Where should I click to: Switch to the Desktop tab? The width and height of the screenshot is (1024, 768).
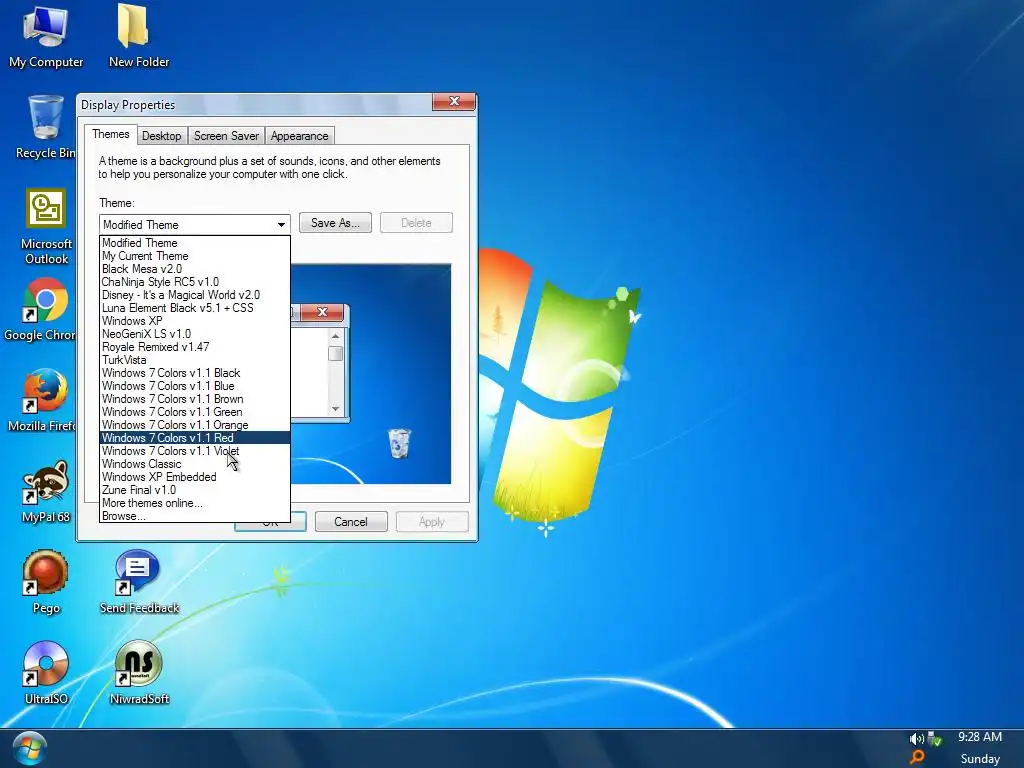161,136
